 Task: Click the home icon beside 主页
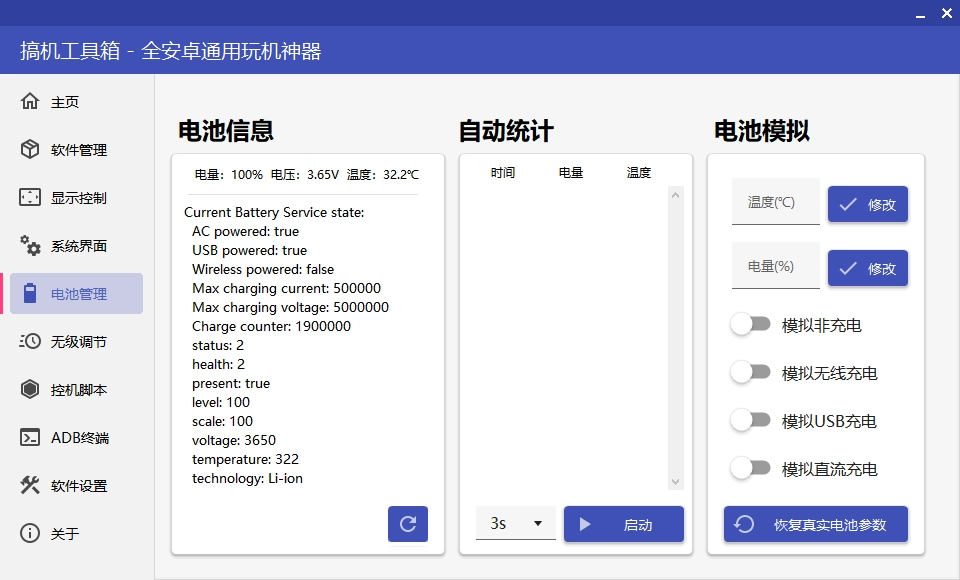[30, 102]
